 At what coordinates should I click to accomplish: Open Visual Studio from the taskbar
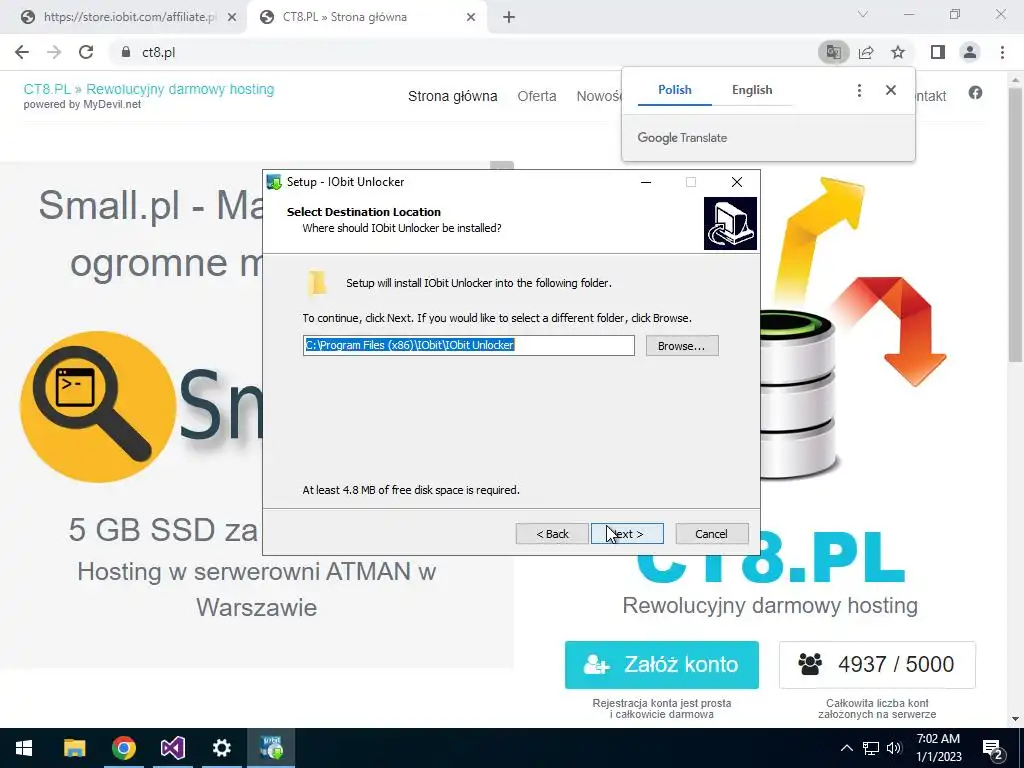(173, 748)
